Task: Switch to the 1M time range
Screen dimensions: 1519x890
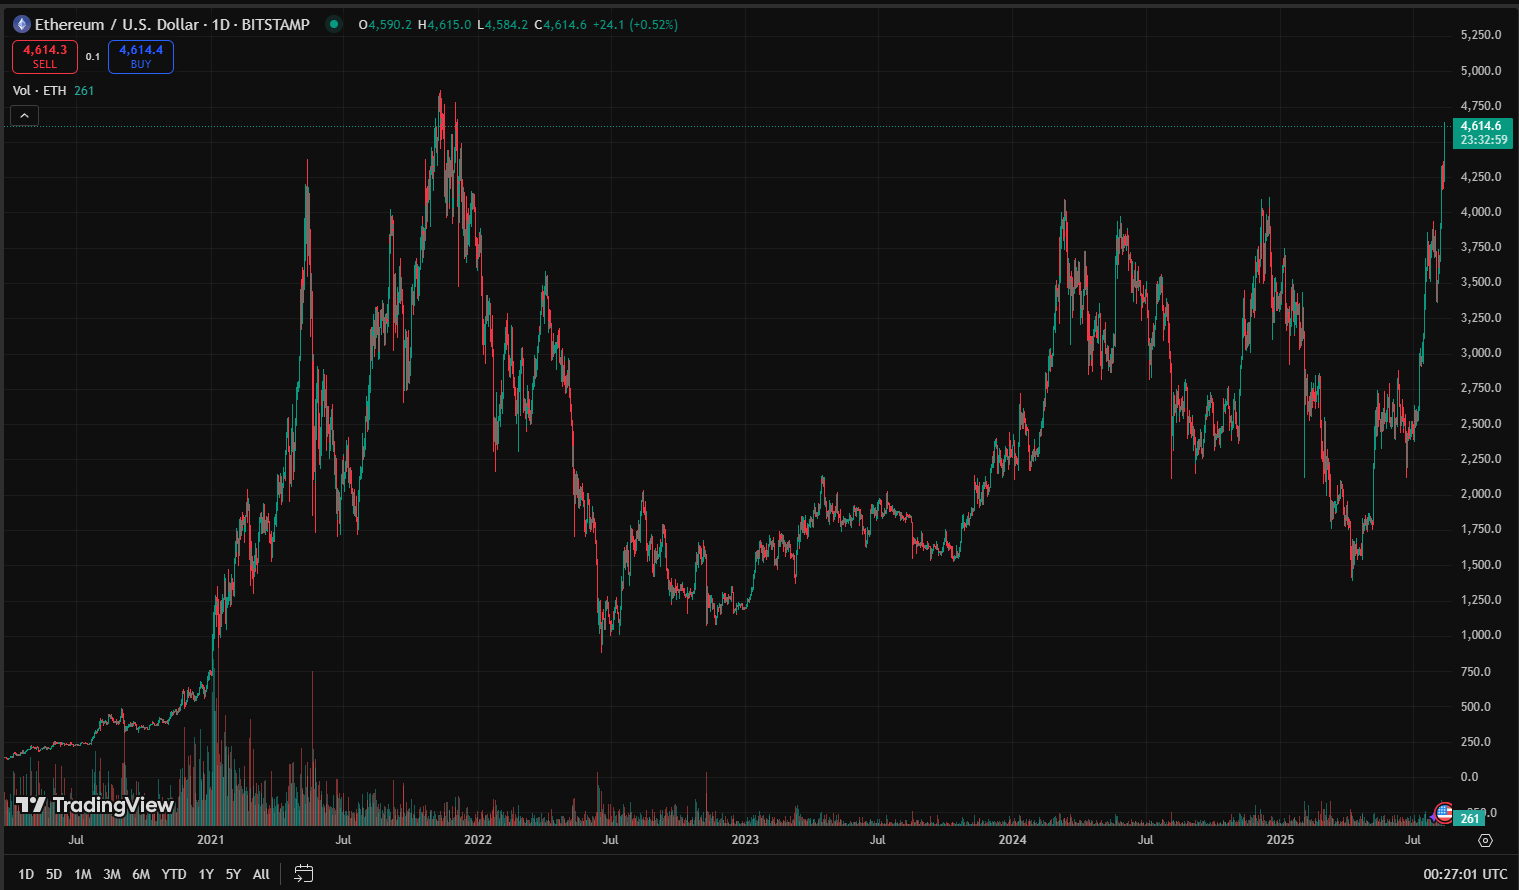Action: tap(83, 874)
